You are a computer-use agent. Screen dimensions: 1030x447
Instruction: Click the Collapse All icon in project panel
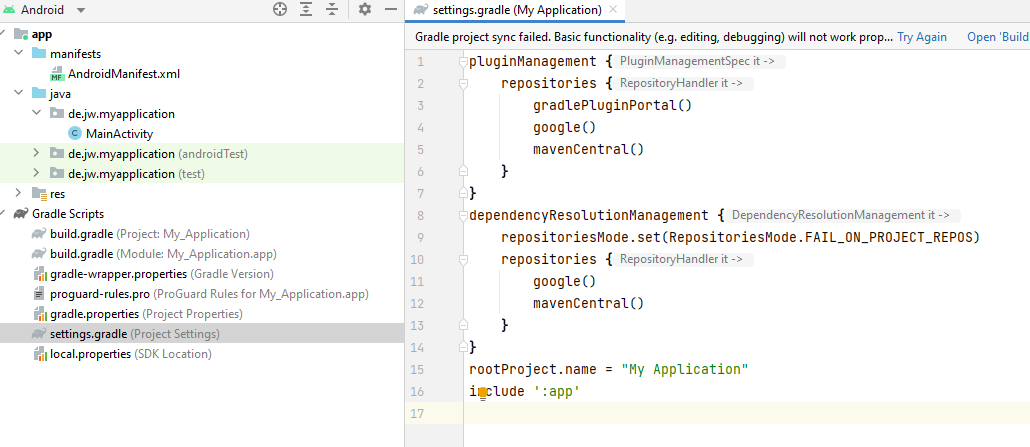click(333, 9)
